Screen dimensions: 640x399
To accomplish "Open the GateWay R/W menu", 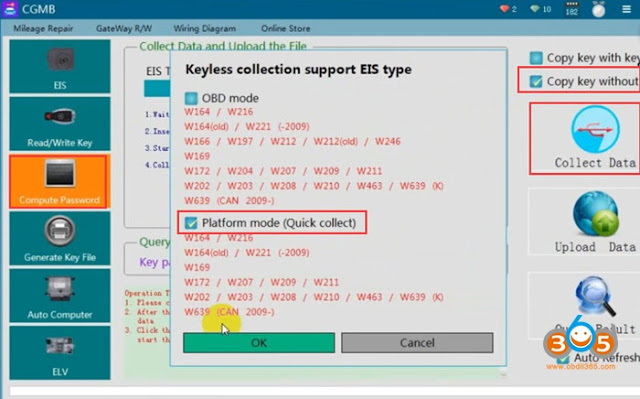I will pos(124,29).
